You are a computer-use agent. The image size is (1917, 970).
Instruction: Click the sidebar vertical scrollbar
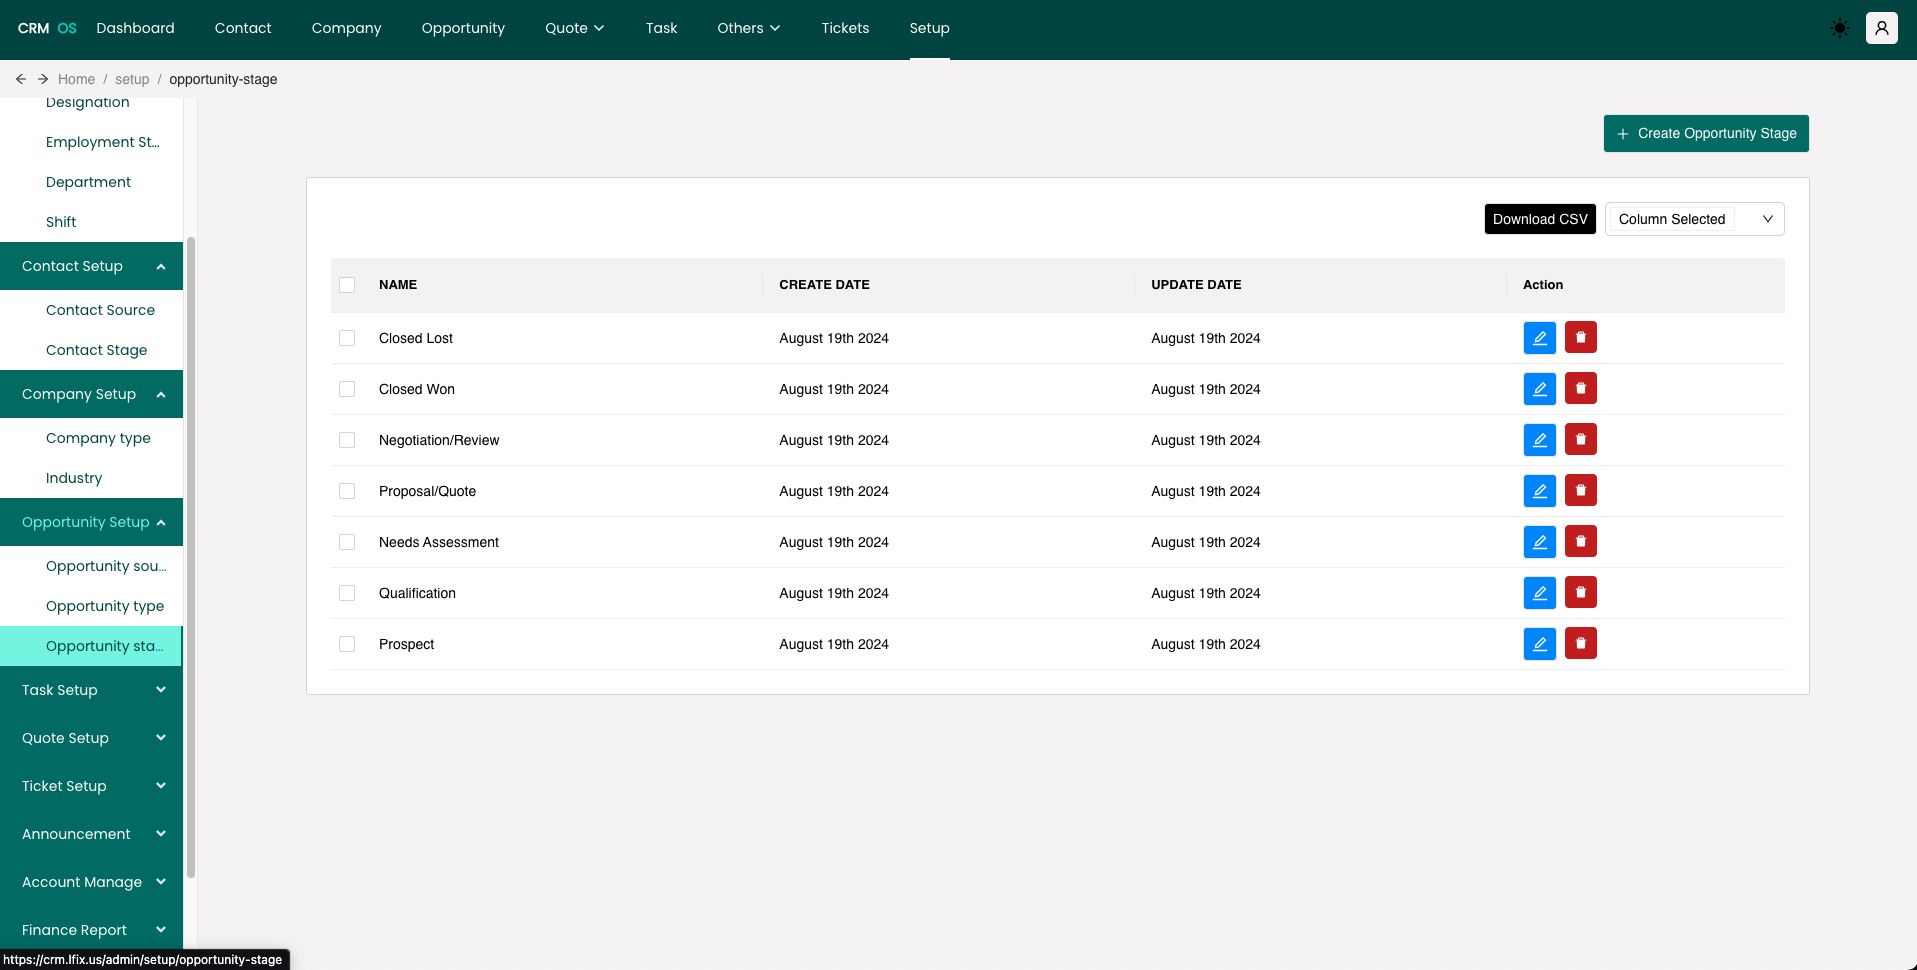[191, 558]
